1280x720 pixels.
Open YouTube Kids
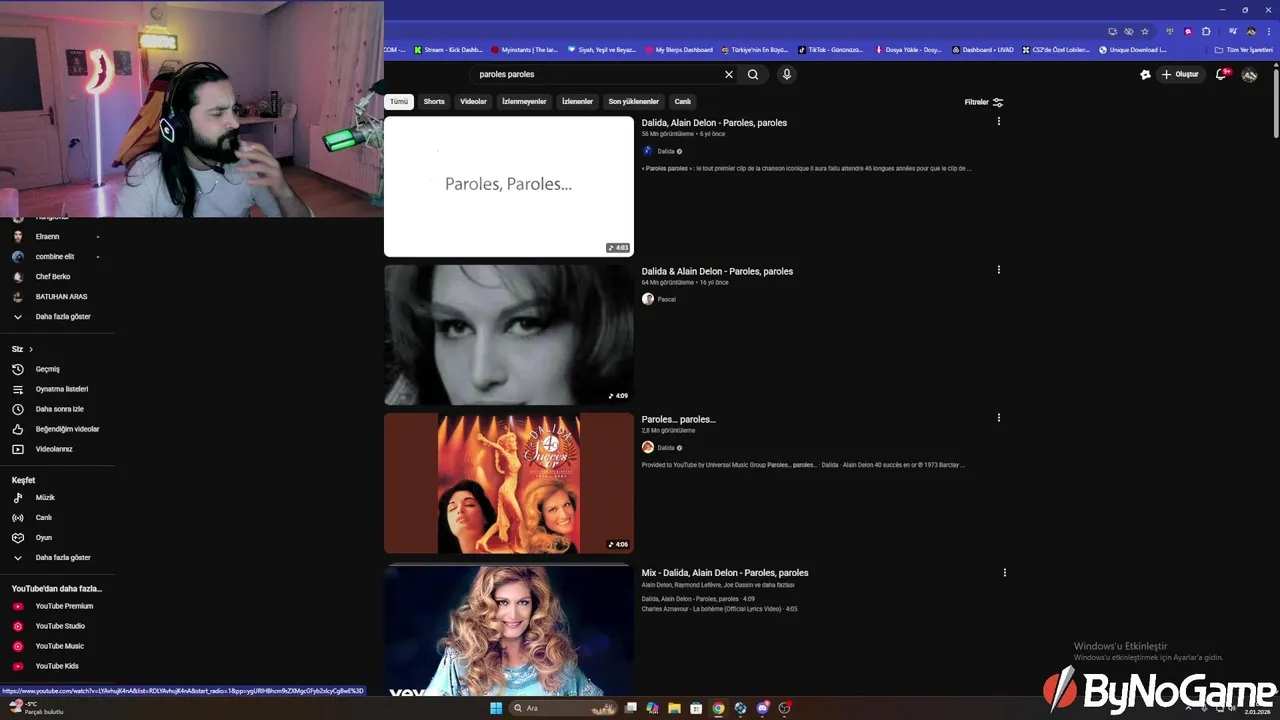click(57, 666)
